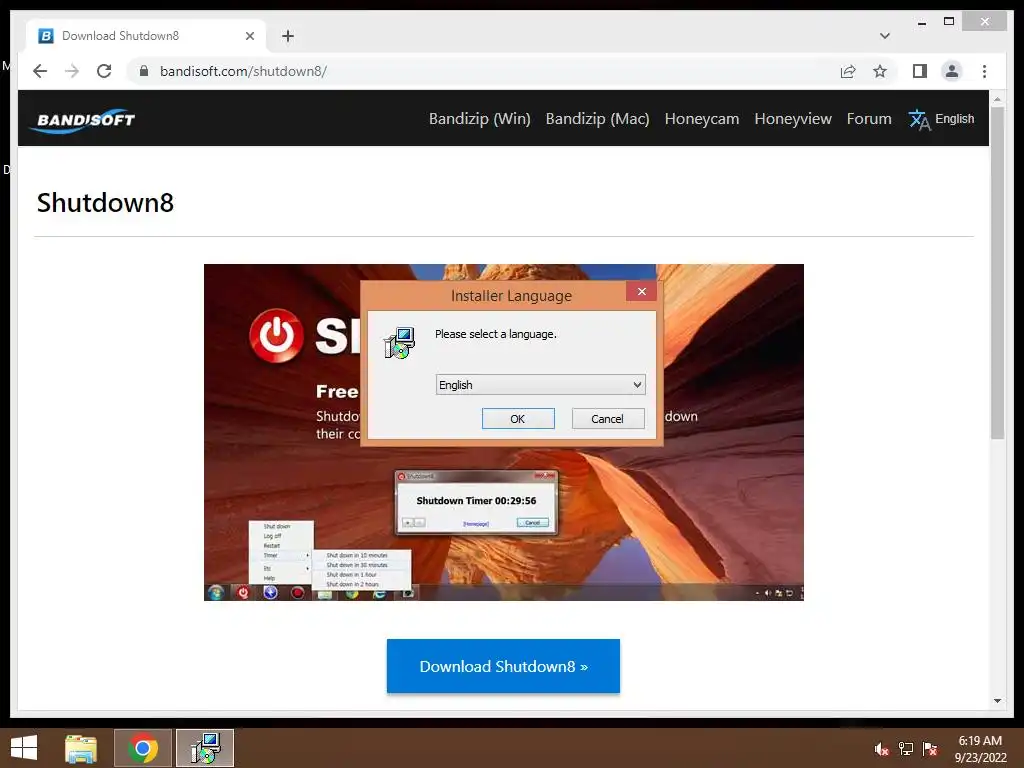Open the Honeycam navigation link
Image resolution: width=1024 pixels, height=768 pixels.
[x=701, y=119]
